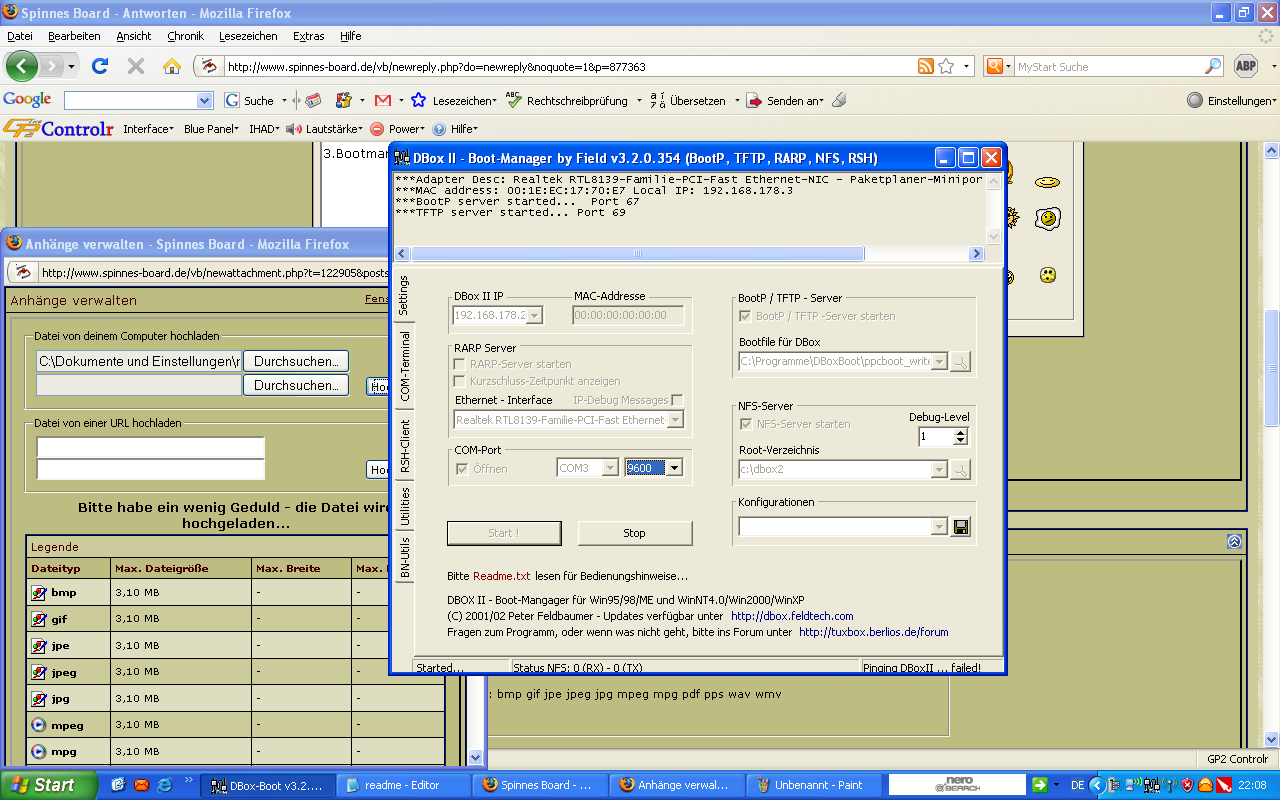Switch to the COM-Terminal tab
Viewport: 1280px width, 800px height.
pos(405,366)
